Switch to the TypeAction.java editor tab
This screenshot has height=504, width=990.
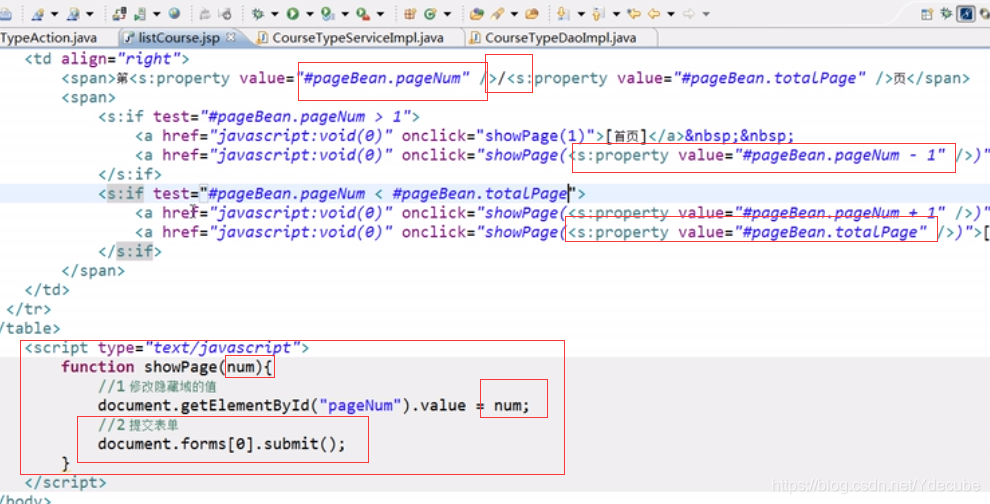[x=49, y=38]
